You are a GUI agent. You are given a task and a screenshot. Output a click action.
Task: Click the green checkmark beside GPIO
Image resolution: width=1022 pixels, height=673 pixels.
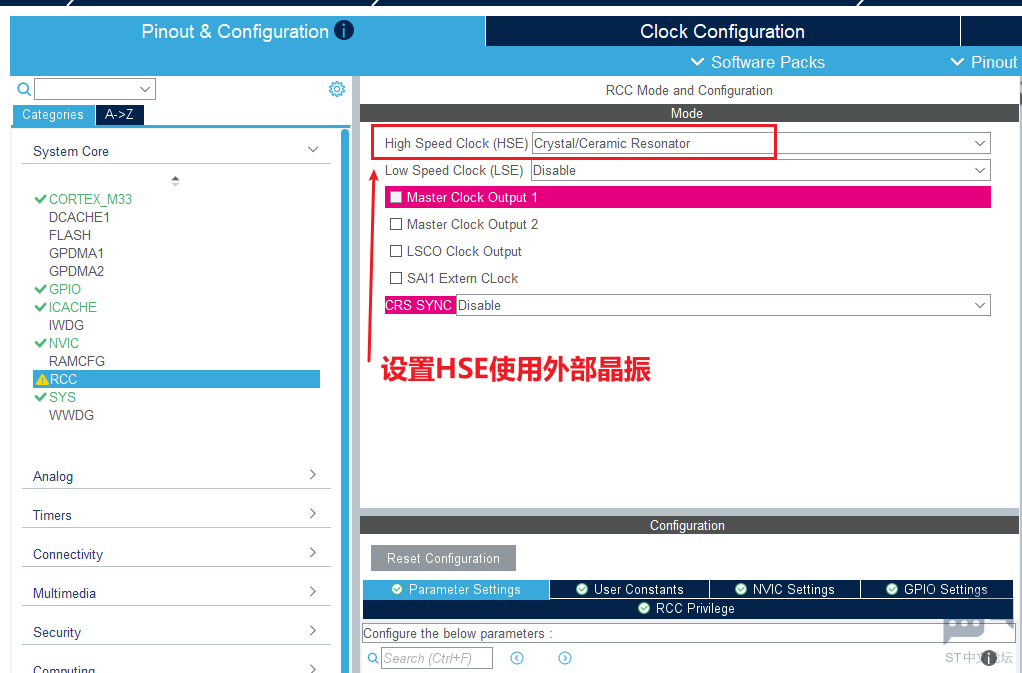[x=40, y=289]
